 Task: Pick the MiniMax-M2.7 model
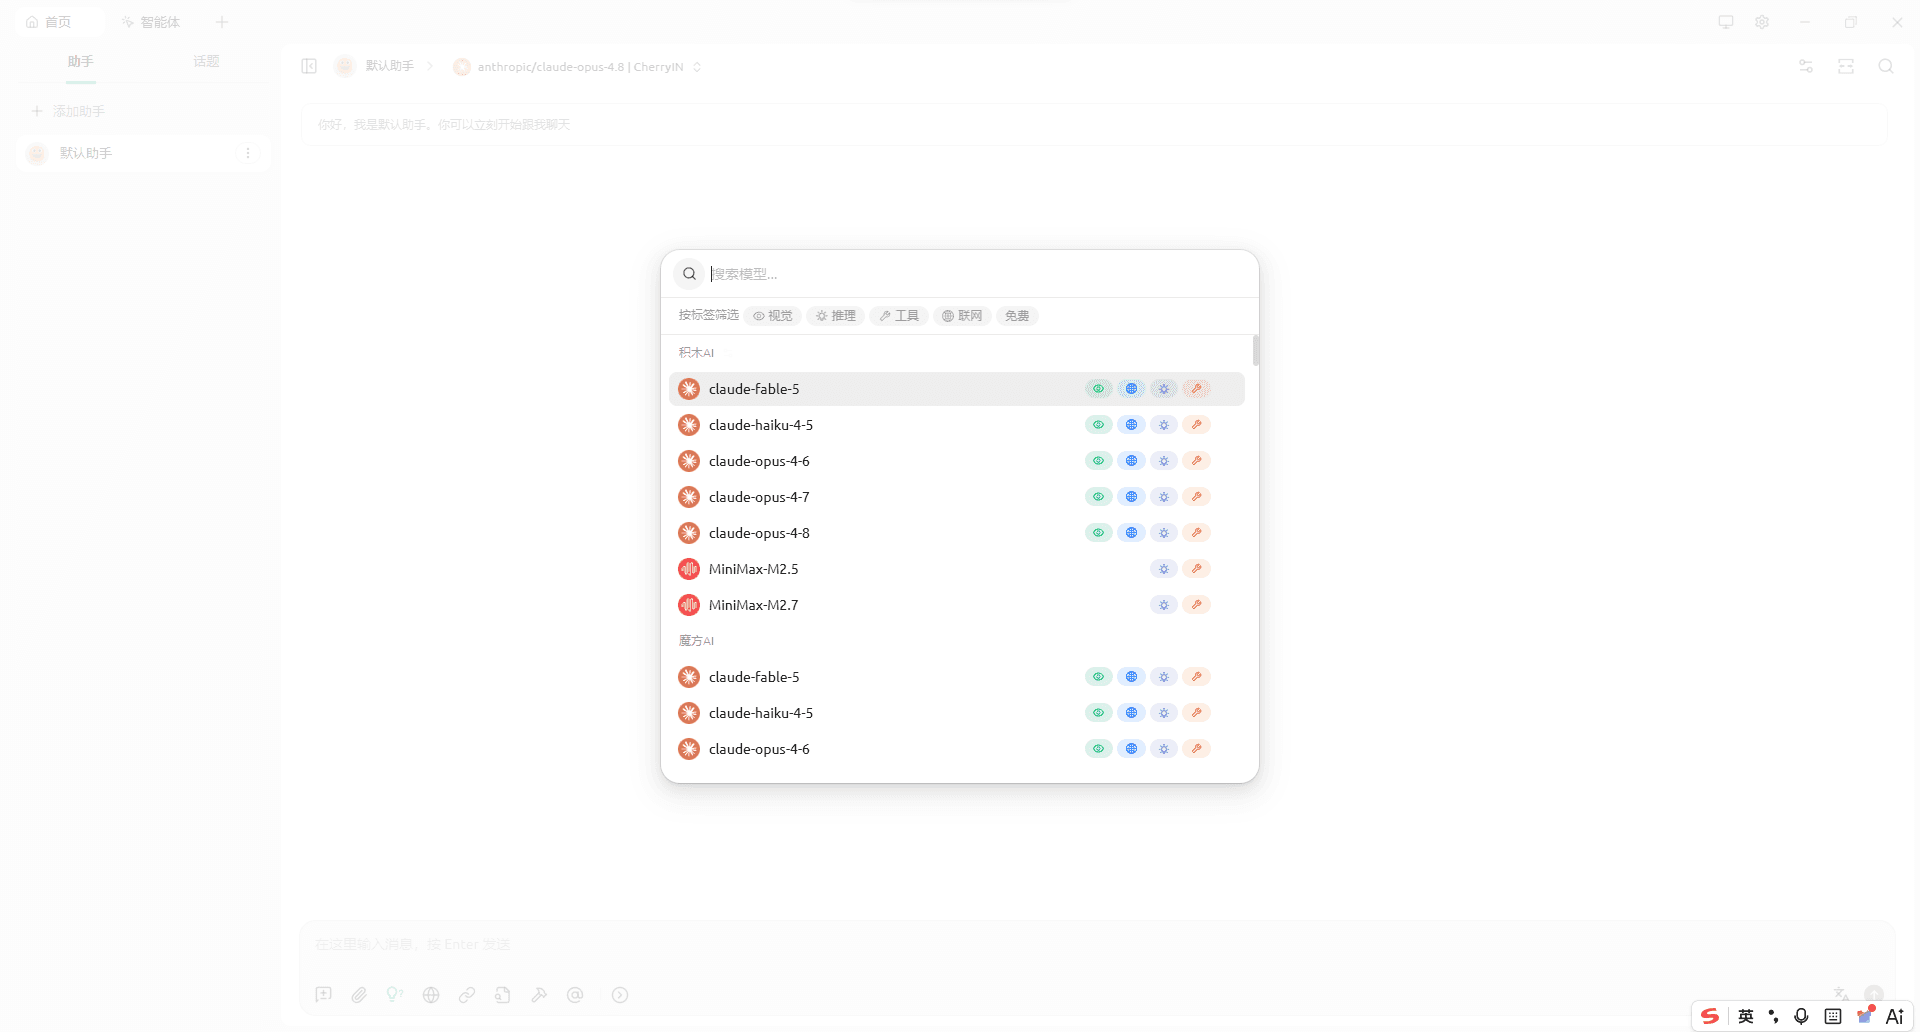(957, 605)
